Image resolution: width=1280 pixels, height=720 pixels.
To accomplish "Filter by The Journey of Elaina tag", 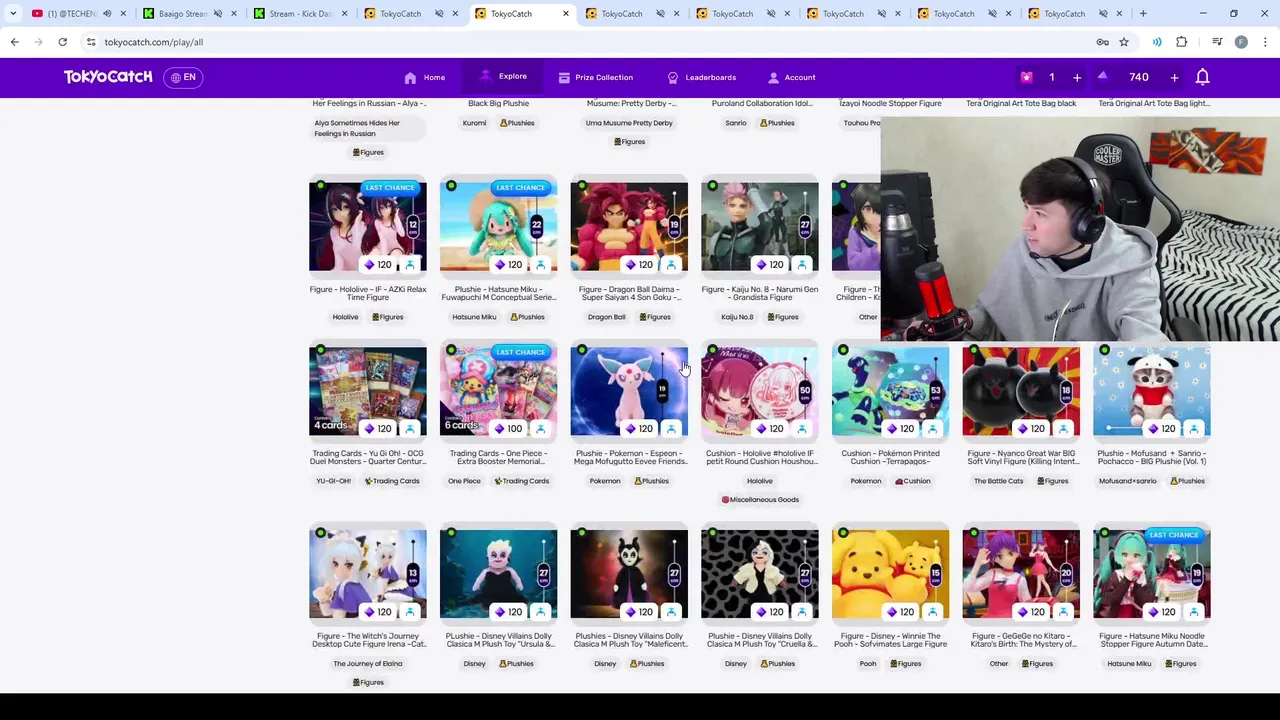I will point(368,663).
